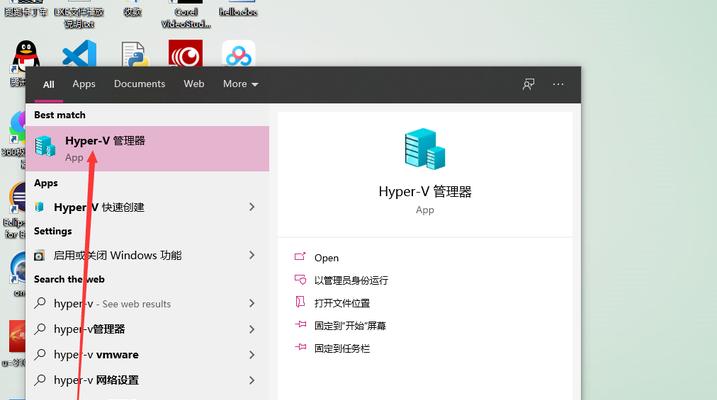Open the Hyper-V 管理器 best match result
Viewport: 717px width, 400px height.
pos(147,149)
